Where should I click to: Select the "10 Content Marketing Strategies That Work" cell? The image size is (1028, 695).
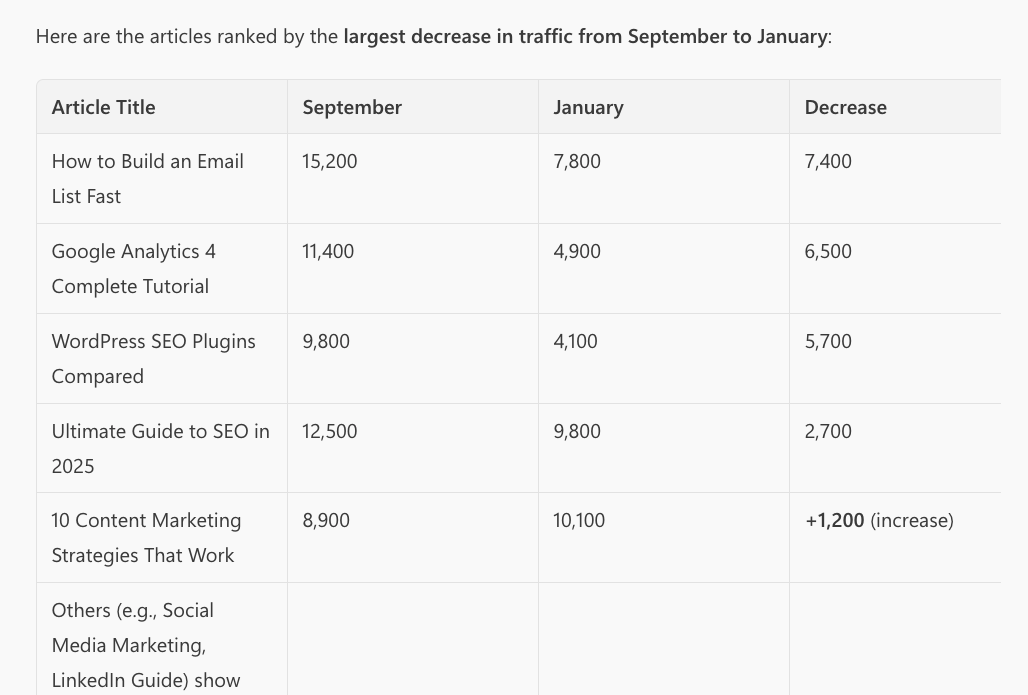point(146,538)
